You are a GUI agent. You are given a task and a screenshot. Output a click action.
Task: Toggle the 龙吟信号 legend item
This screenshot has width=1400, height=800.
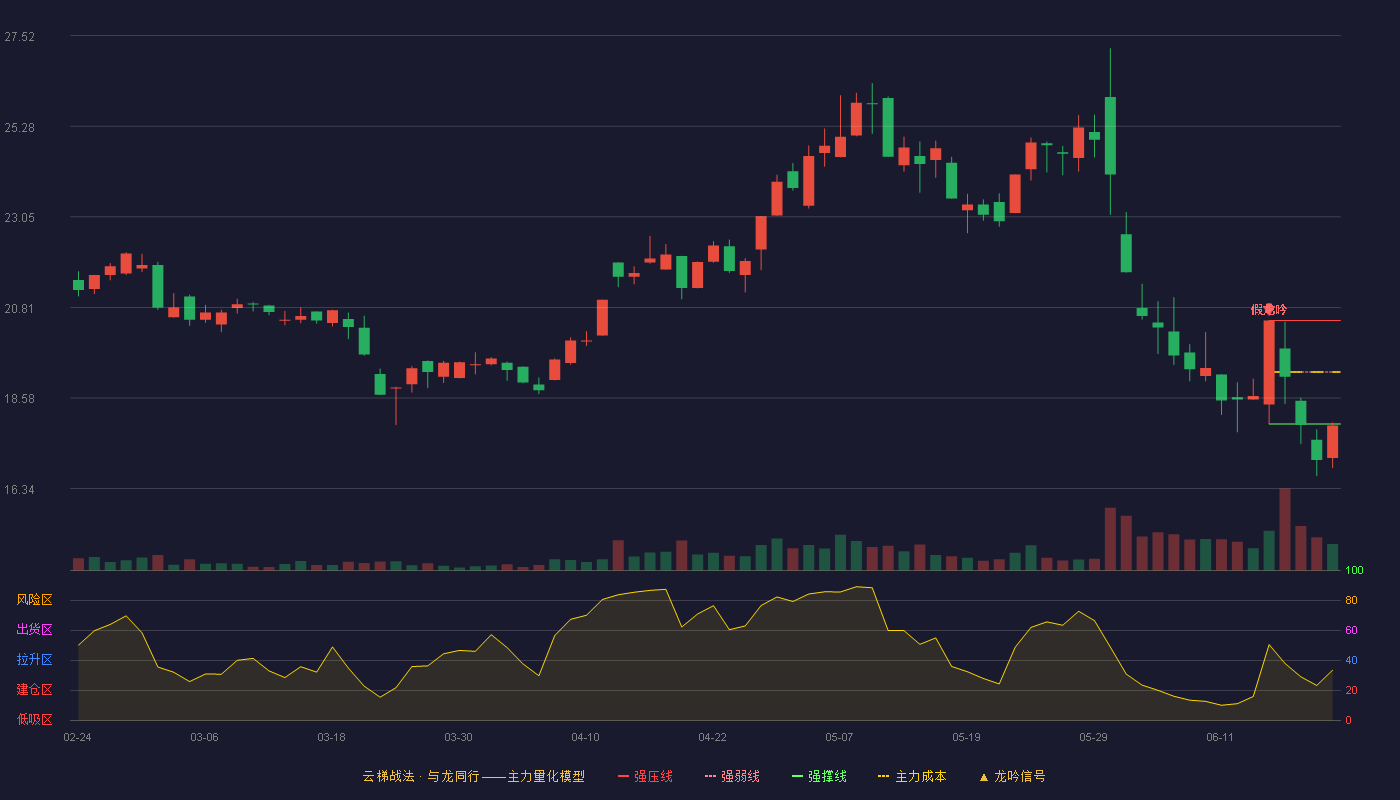[1012, 776]
